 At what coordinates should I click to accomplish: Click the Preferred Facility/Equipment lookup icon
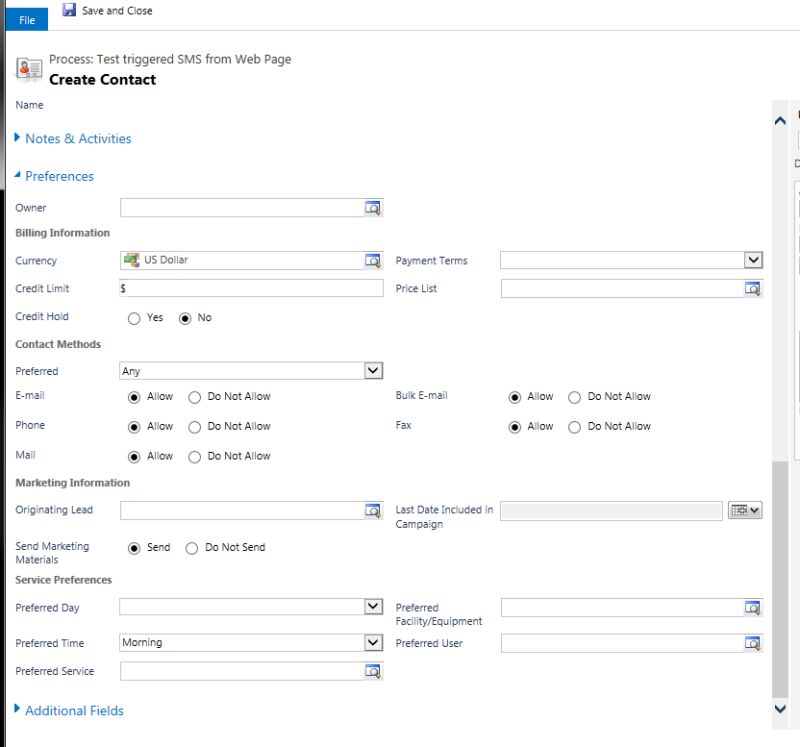tap(753, 608)
